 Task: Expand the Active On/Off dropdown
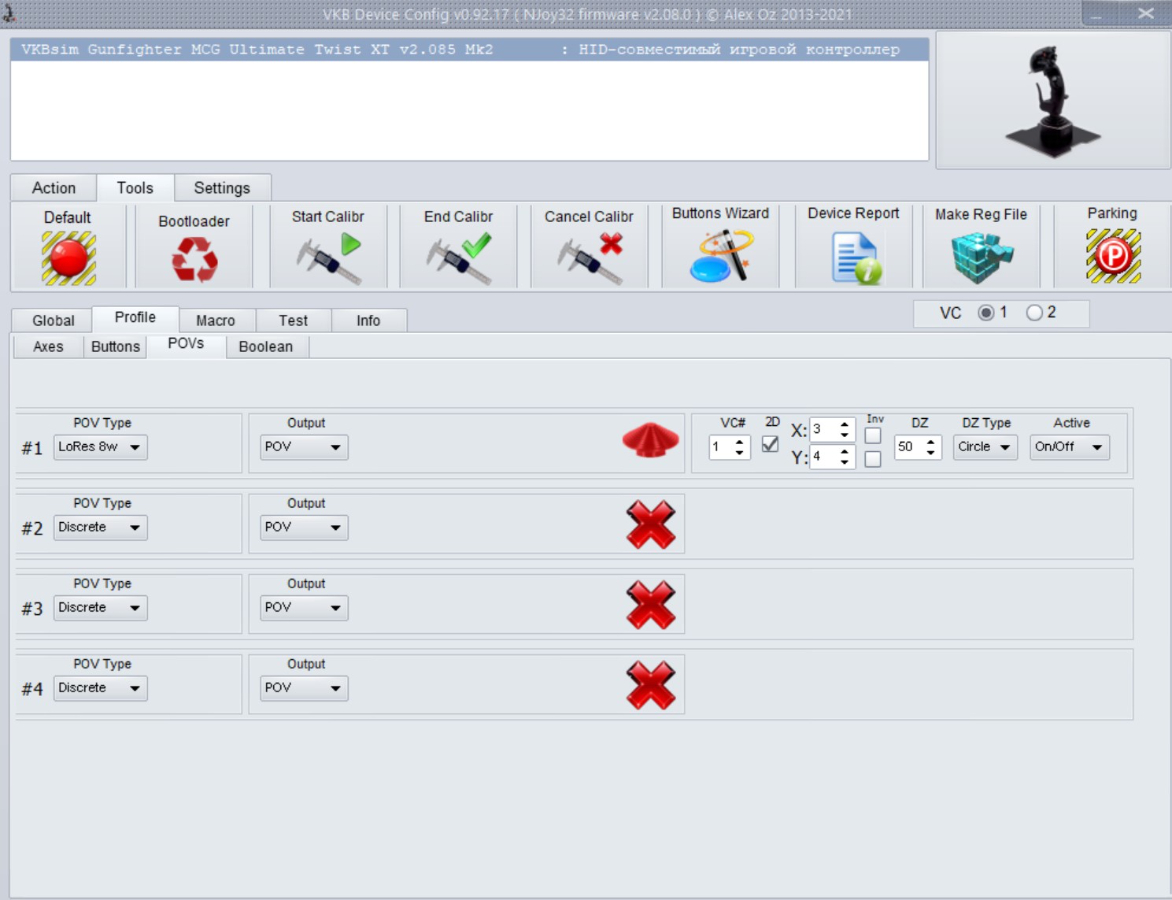(1069, 447)
